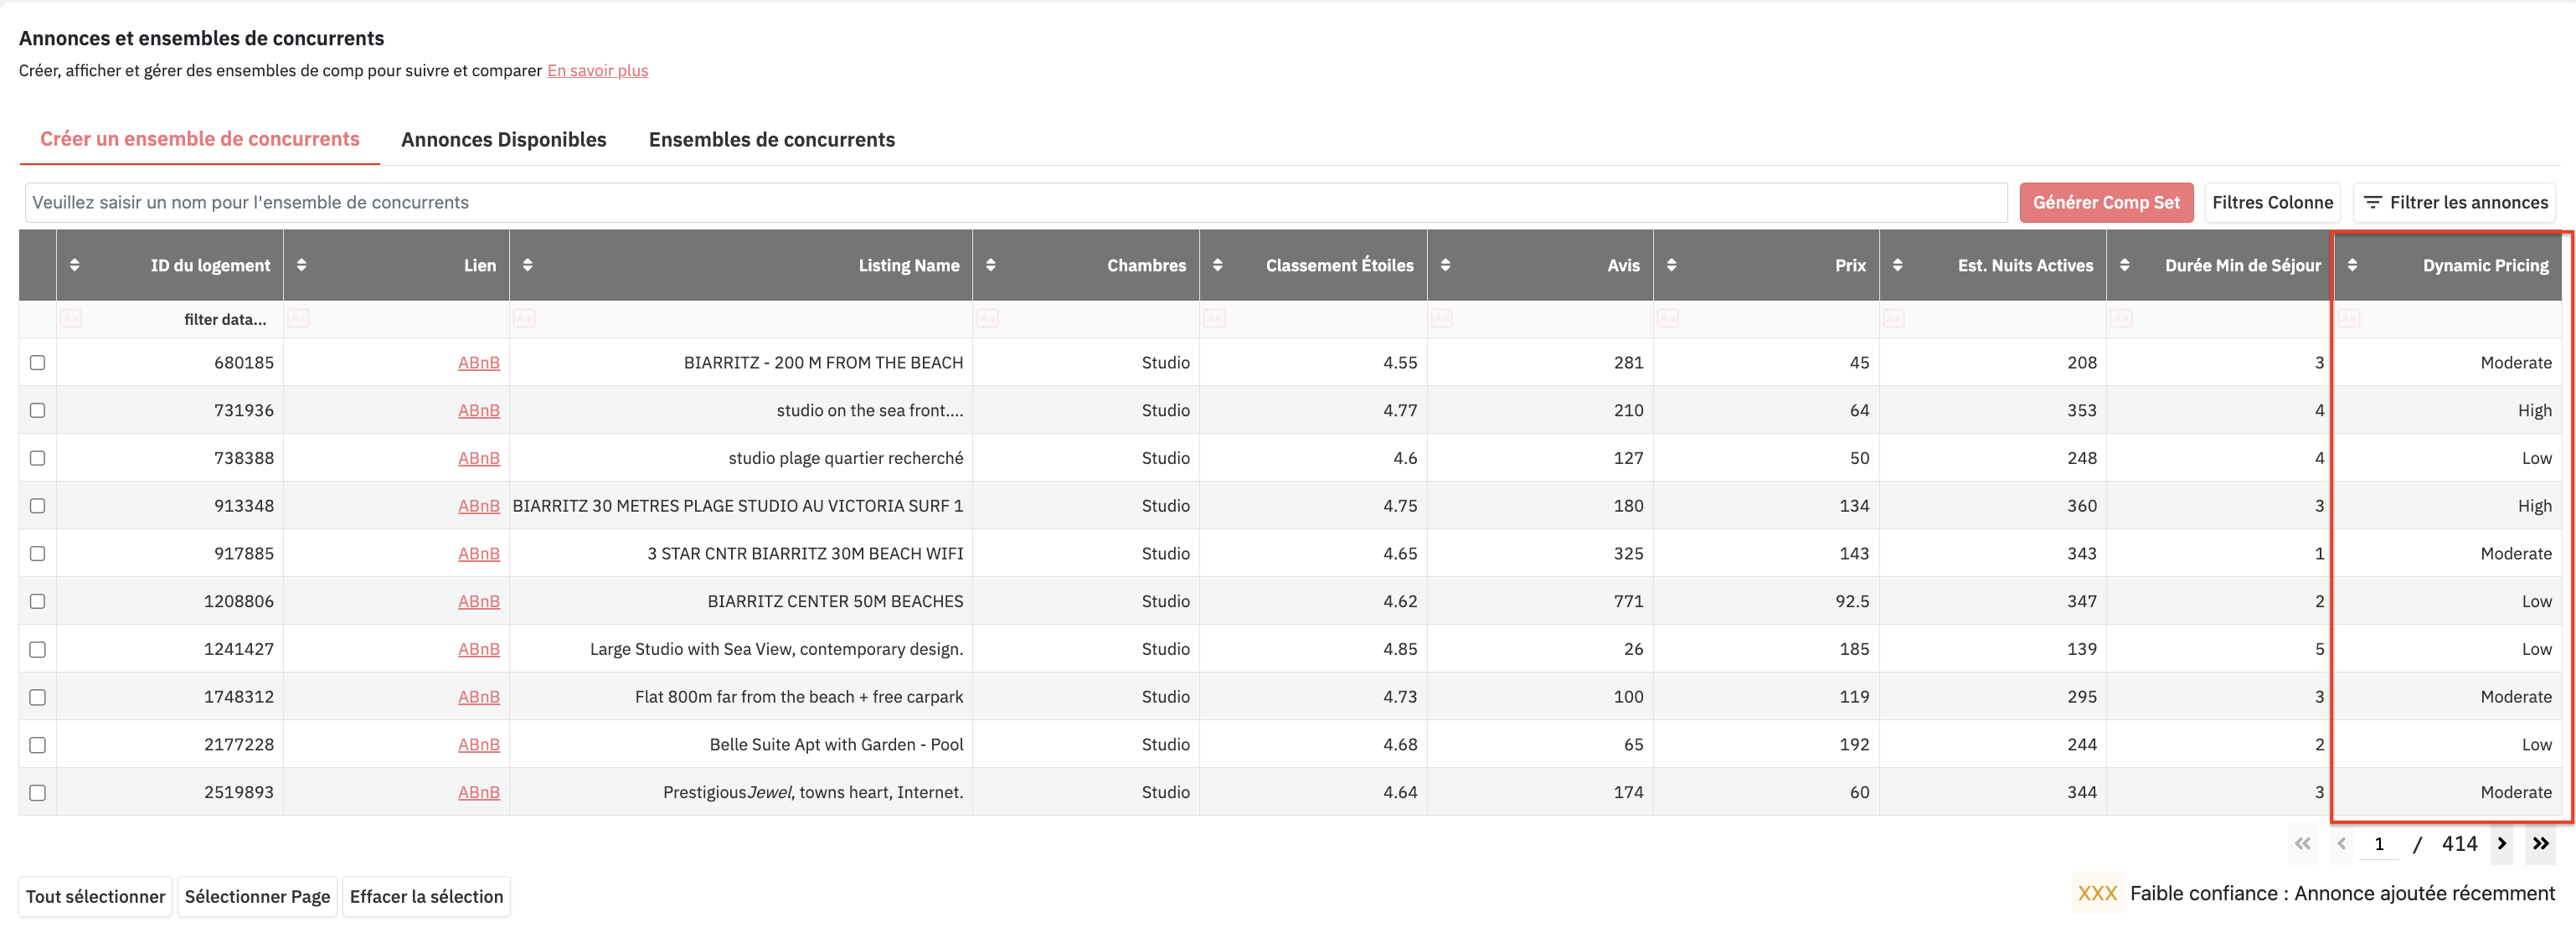The height and width of the screenshot is (943, 2576).
Task: Click the Prix column filter field
Action: (1767, 320)
